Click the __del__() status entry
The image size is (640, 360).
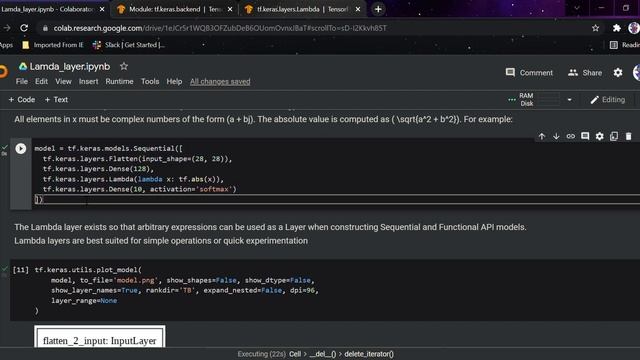322,354
